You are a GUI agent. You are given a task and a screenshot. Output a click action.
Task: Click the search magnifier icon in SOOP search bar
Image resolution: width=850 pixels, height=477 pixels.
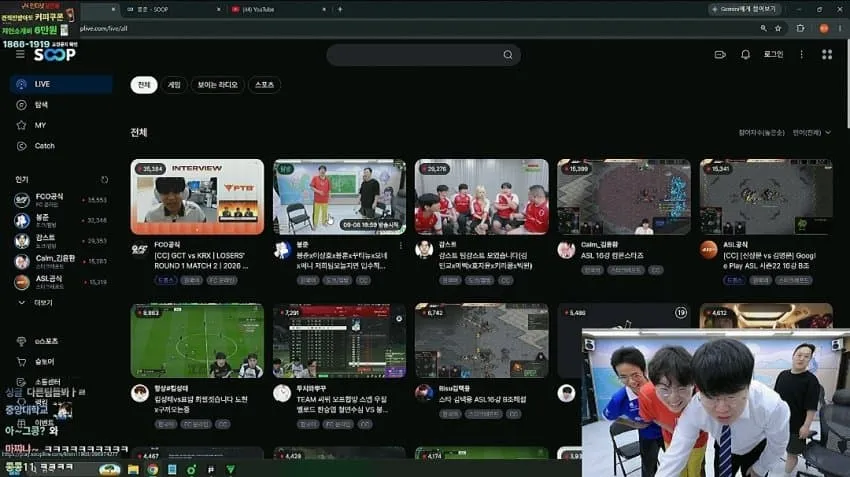pyautogui.click(x=508, y=55)
